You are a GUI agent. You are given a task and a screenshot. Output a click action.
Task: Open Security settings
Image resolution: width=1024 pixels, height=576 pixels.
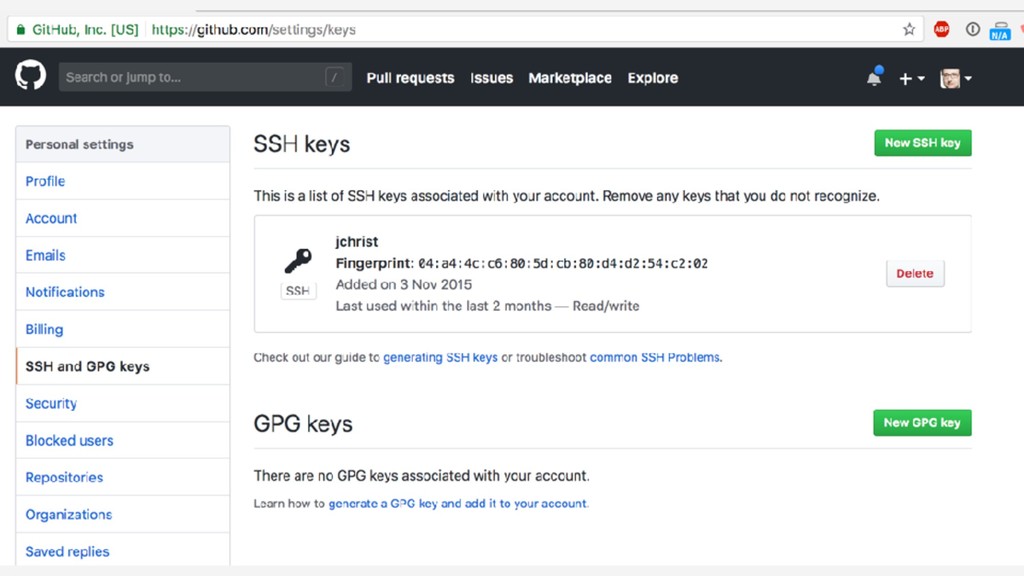click(x=123, y=404)
